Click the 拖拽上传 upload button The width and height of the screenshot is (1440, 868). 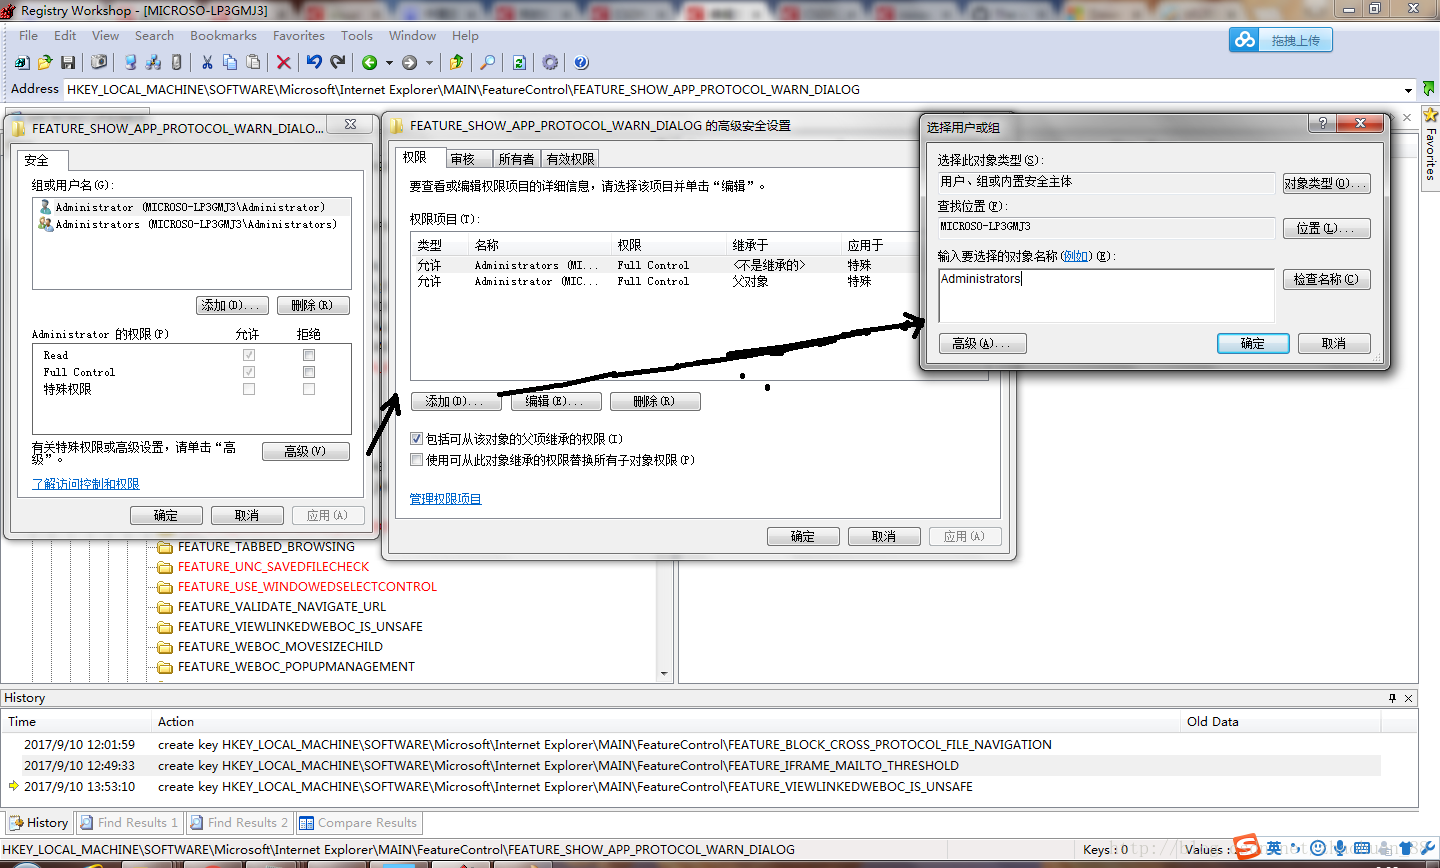1281,40
